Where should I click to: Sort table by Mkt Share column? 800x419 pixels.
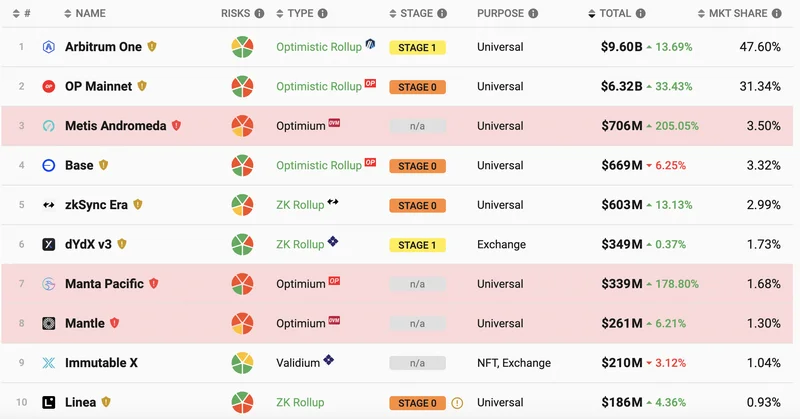click(x=730, y=14)
